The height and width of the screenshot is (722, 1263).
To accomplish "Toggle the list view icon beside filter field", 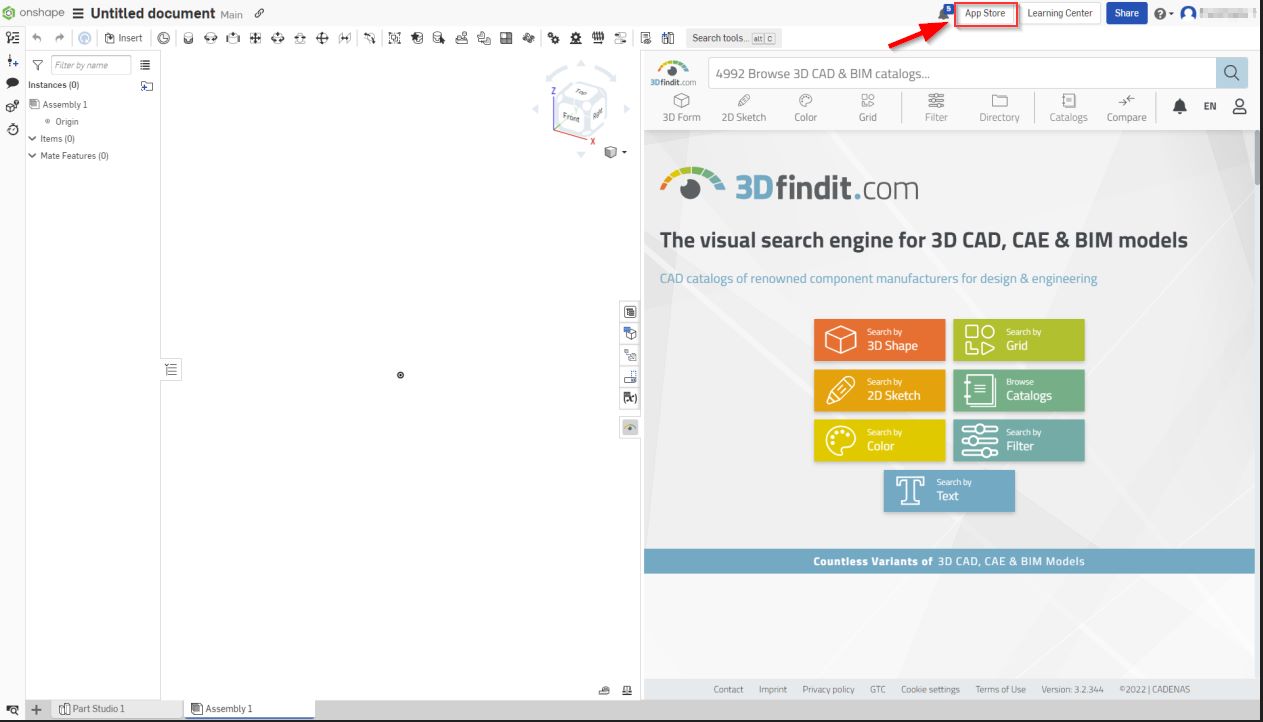I will [x=145, y=65].
